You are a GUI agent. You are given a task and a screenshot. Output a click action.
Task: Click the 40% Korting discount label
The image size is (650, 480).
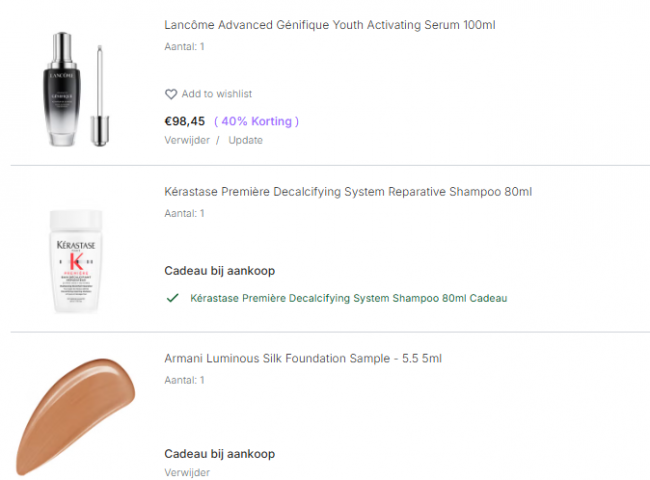(256, 121)
